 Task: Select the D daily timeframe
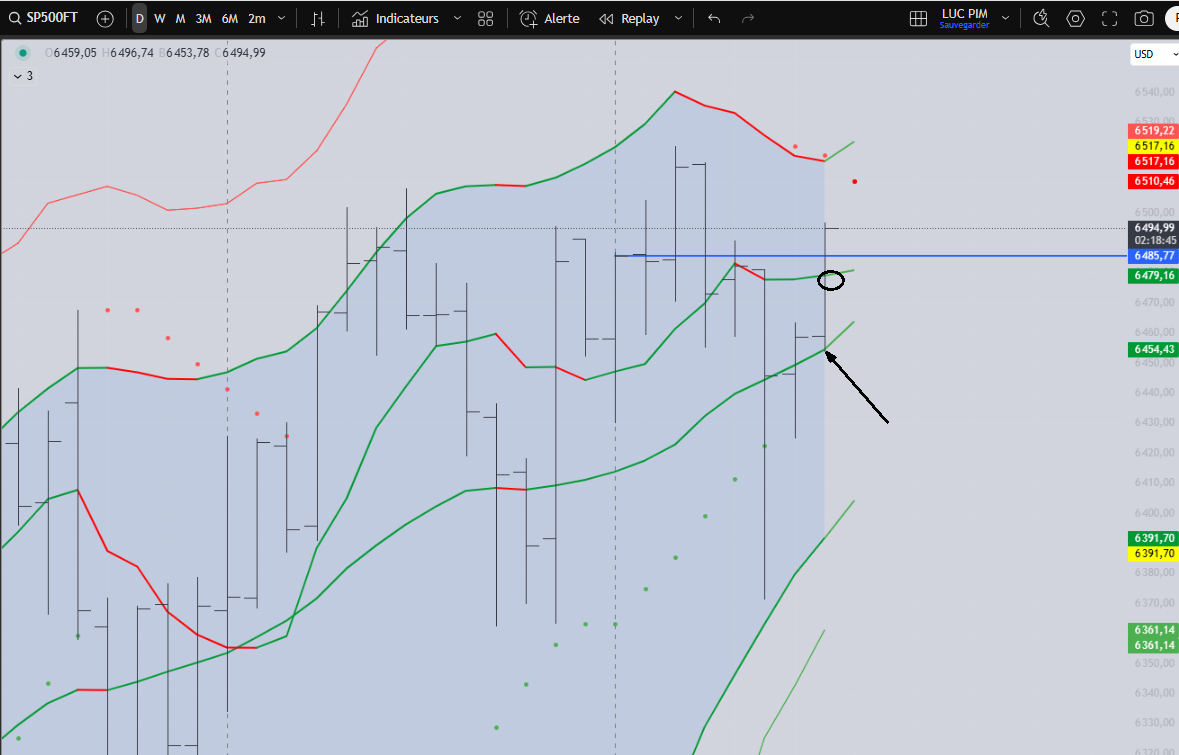[139, 19]
